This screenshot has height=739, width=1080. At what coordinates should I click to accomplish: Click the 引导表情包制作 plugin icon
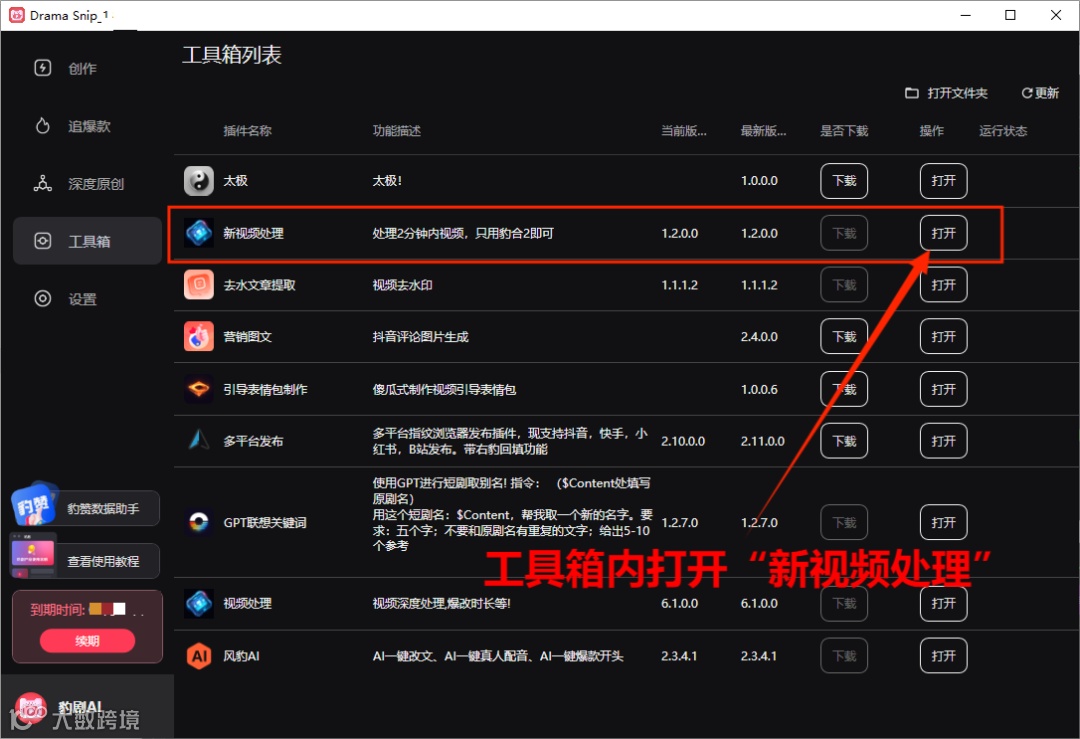pos(199,389)
